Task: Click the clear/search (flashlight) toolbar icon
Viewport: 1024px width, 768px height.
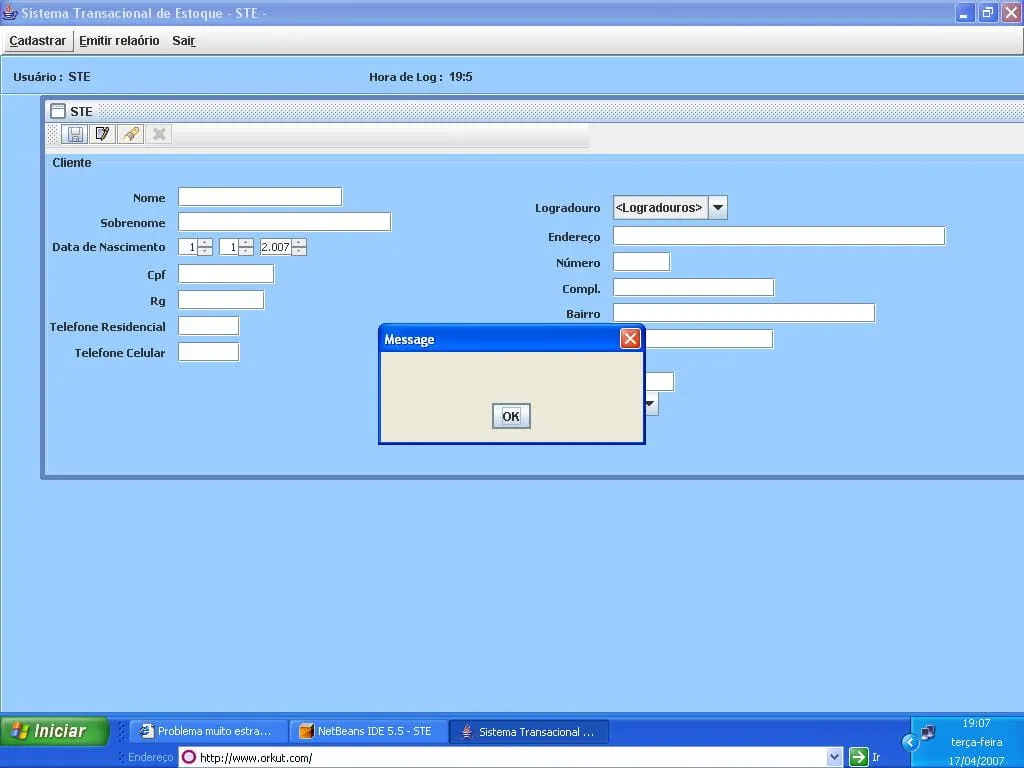Action: [131, 135]
